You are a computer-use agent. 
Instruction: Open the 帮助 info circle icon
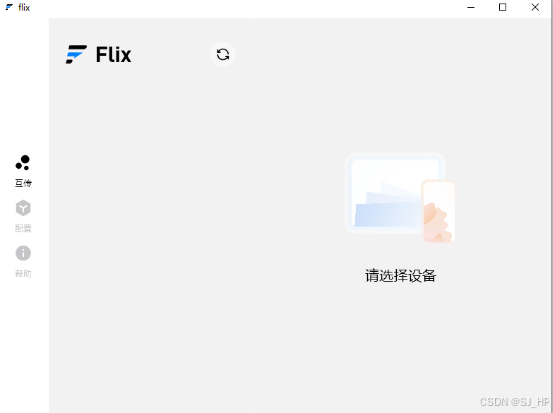(x=23, y=253)
